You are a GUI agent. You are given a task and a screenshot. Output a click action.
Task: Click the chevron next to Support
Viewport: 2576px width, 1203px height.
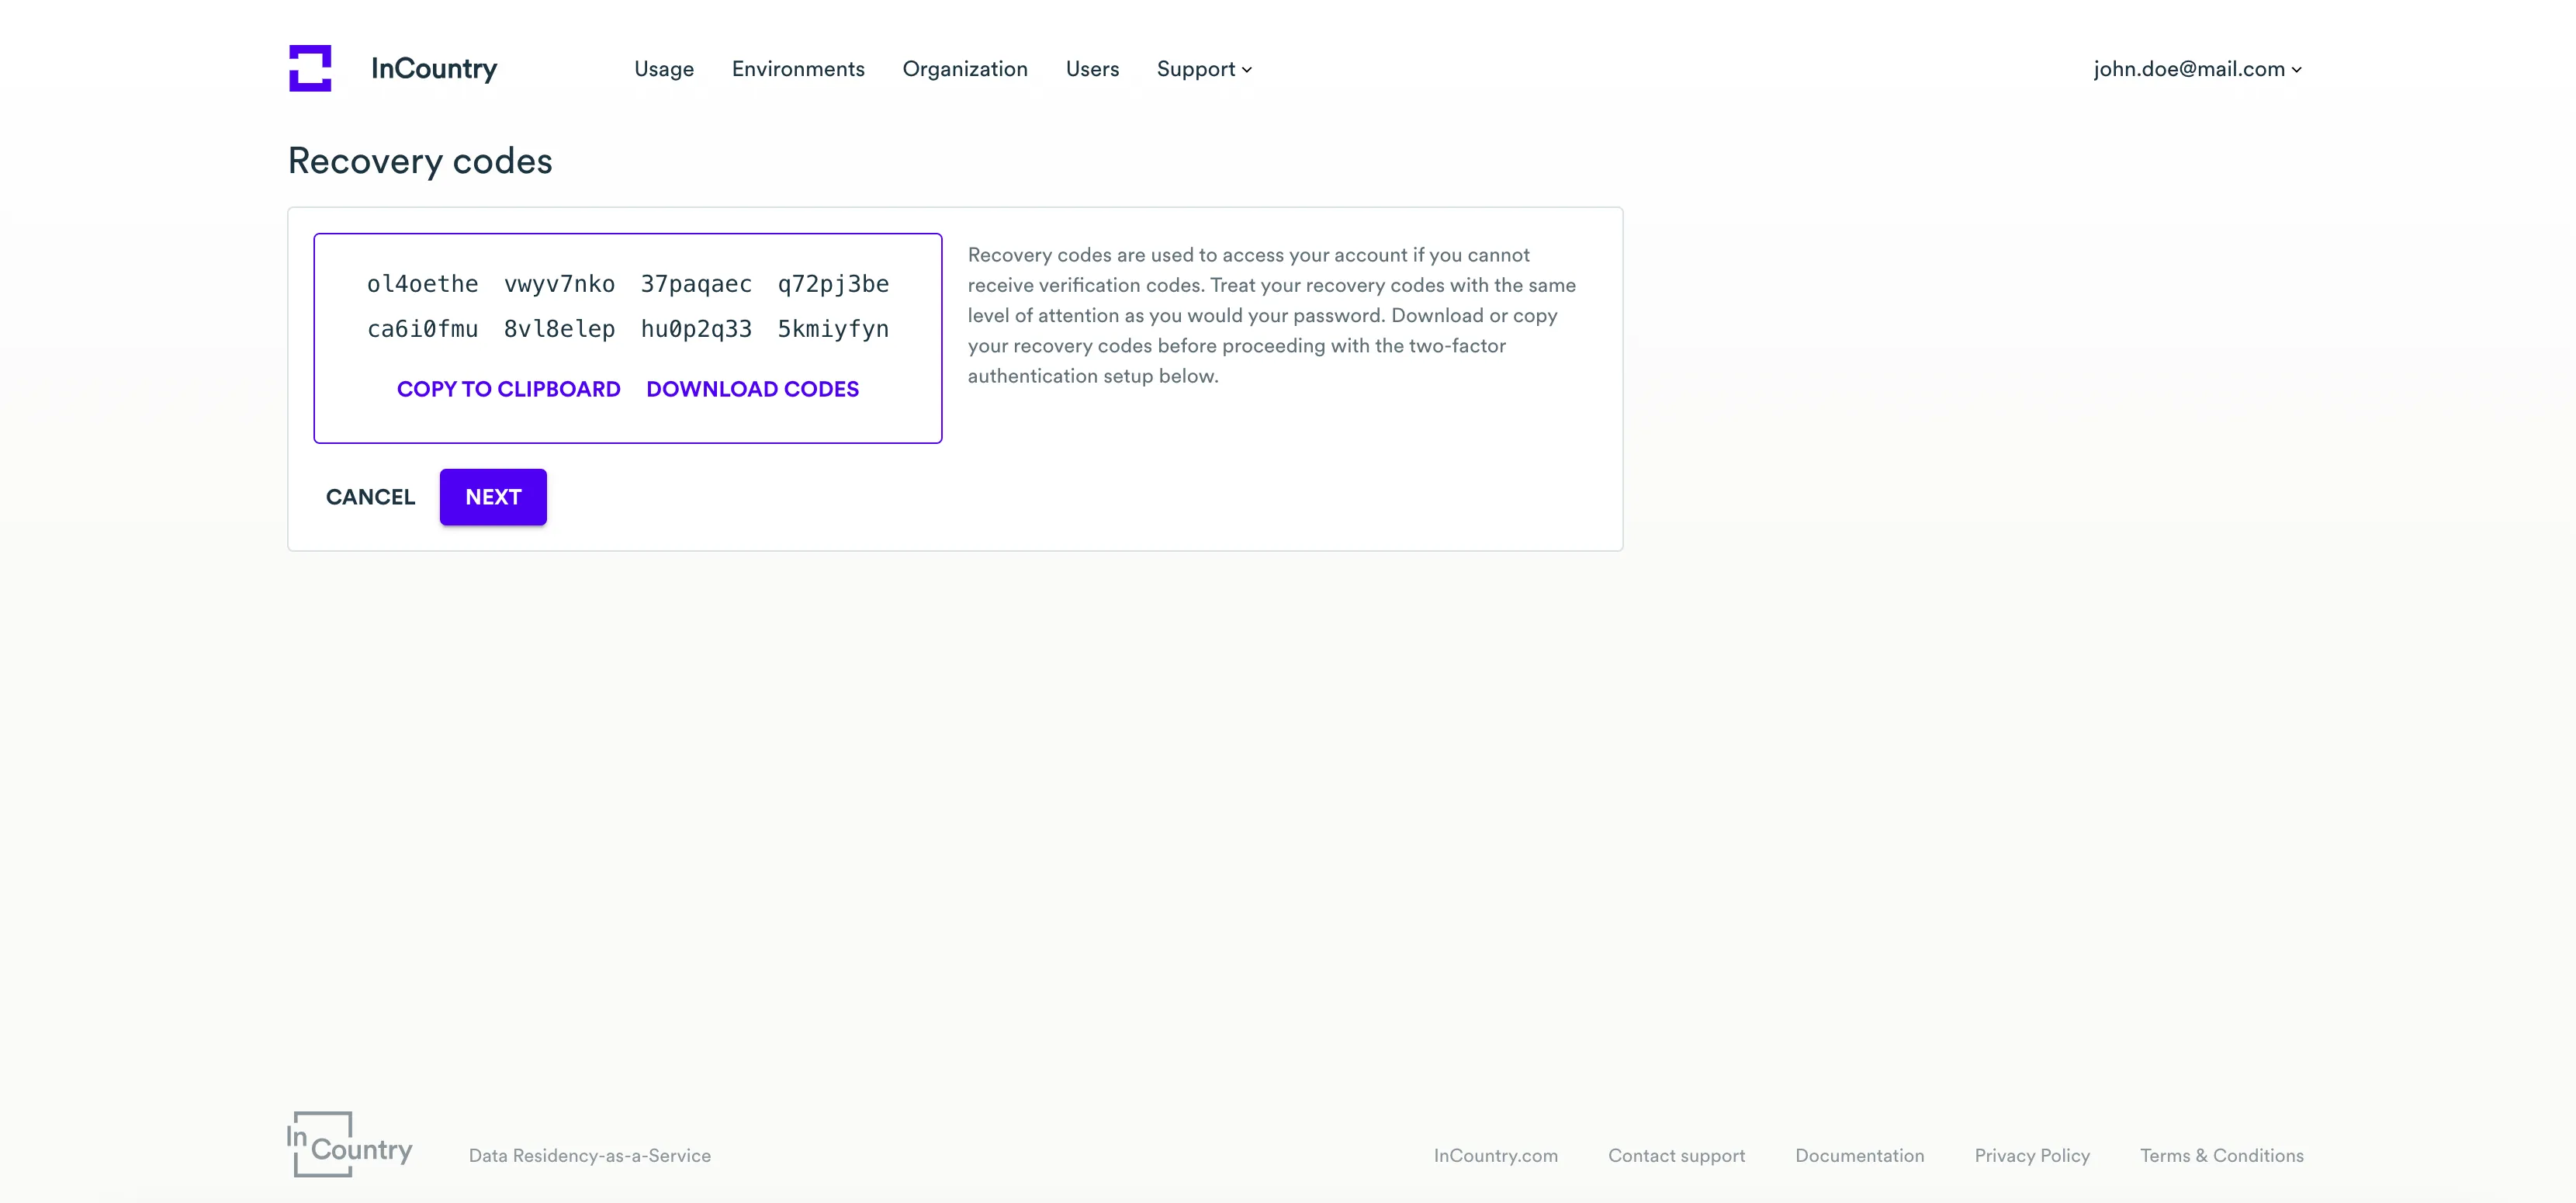1246,70
